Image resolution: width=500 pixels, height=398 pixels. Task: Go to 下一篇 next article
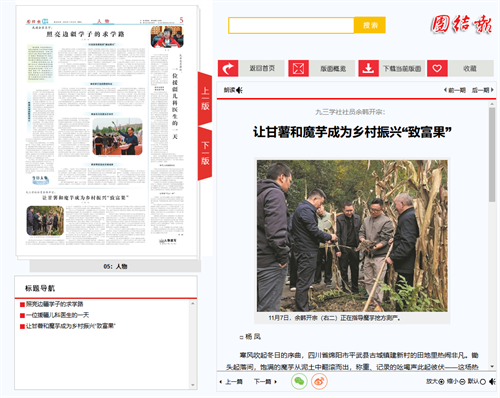(266, 382)
